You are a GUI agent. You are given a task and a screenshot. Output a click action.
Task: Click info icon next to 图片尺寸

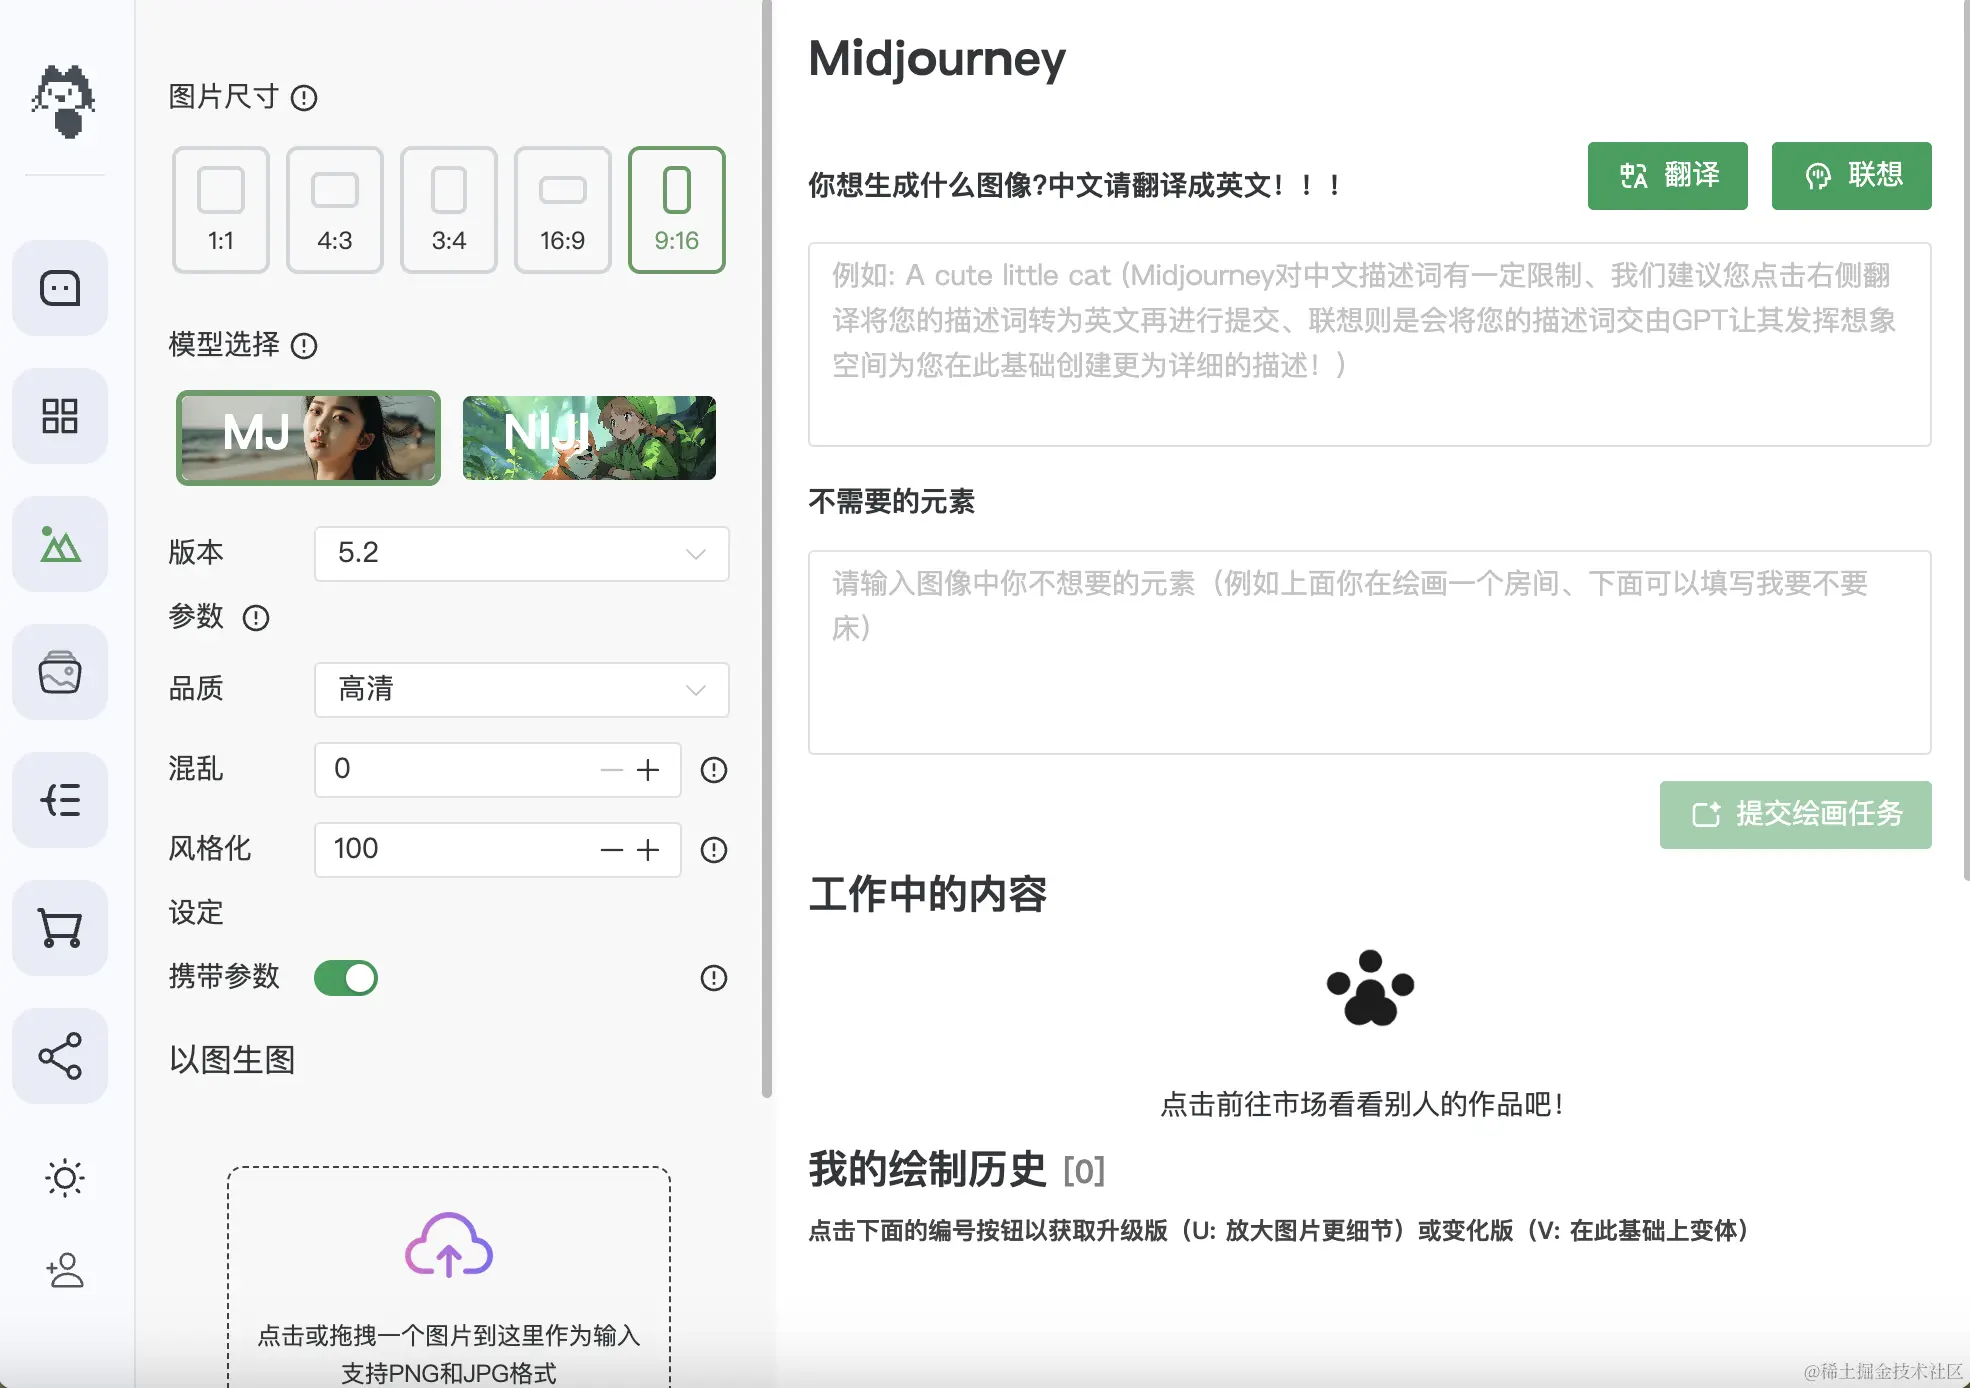tap(304, 98)
